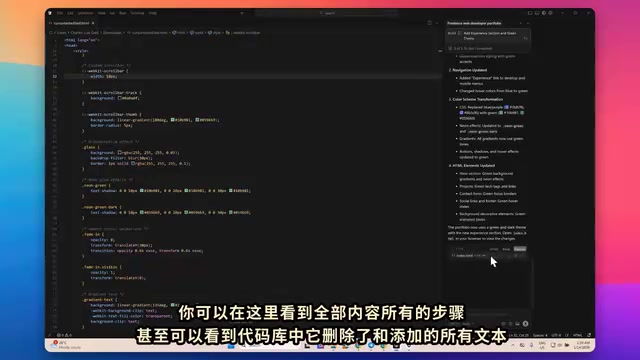Screen dimensions: 640x360
Task: Click first color swatch in neon-green text-shadow
Action: point(142,191)
